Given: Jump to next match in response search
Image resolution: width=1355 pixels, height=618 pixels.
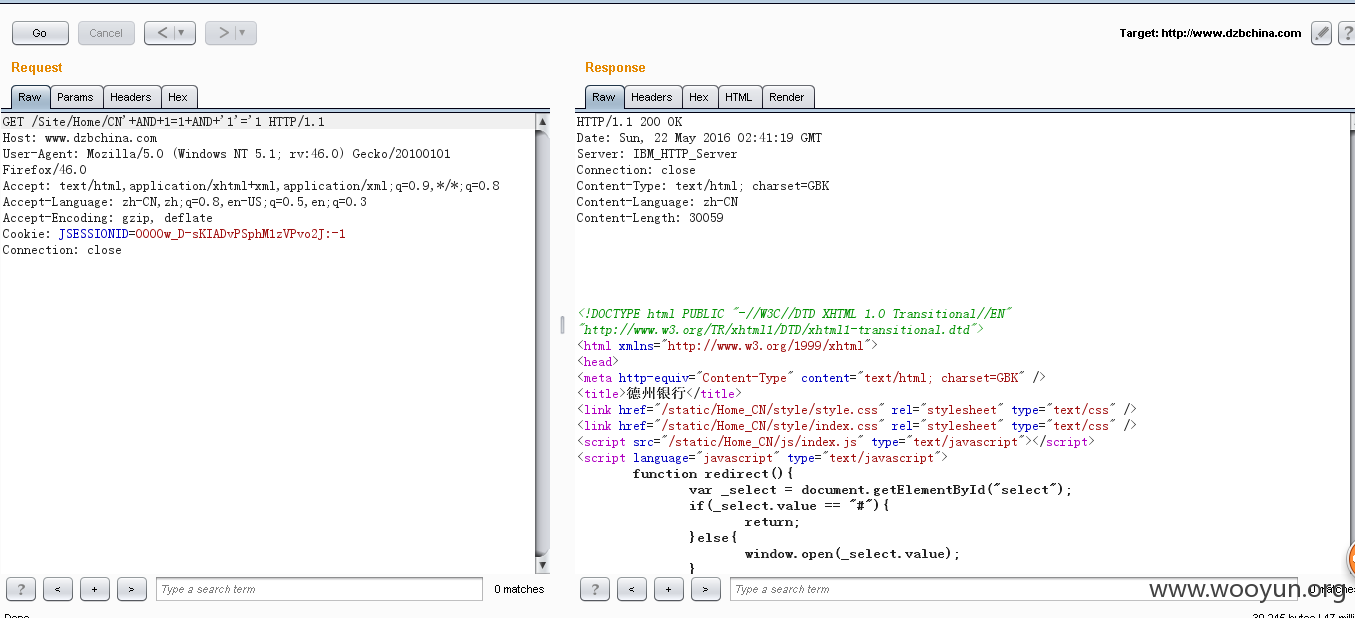Looking at the screenshot, I should point(706,589).
